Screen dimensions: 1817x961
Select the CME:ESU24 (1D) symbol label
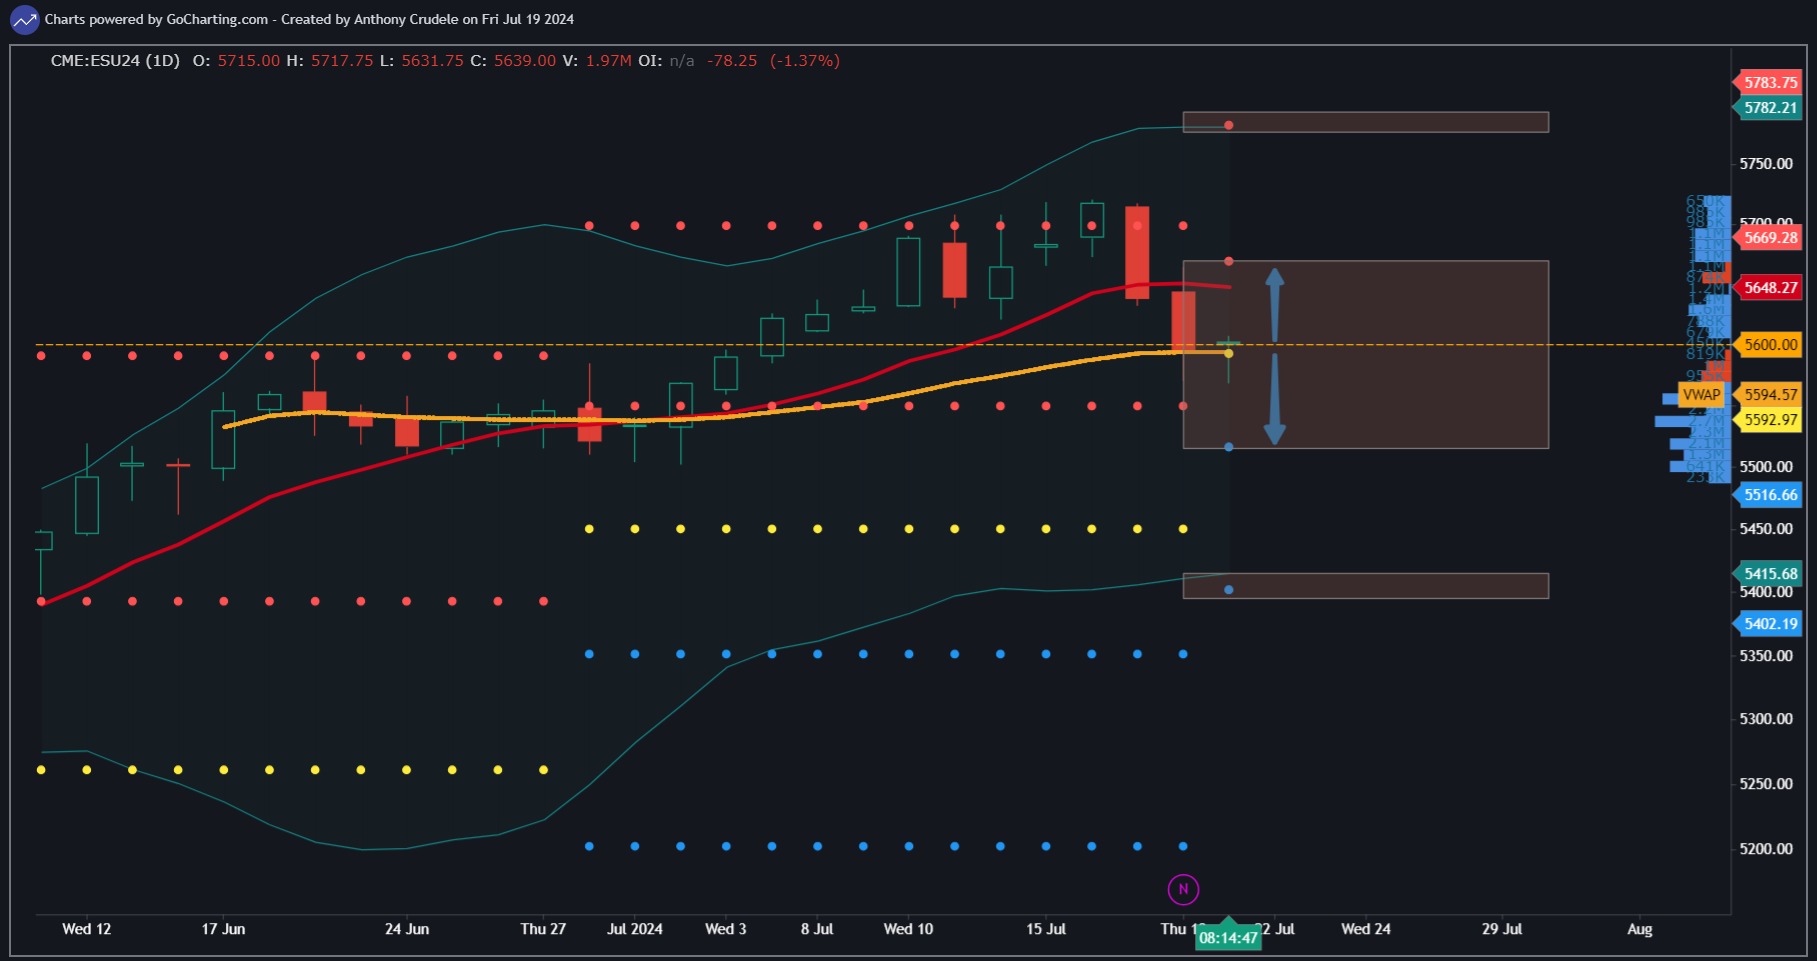[x=115, y=61]
